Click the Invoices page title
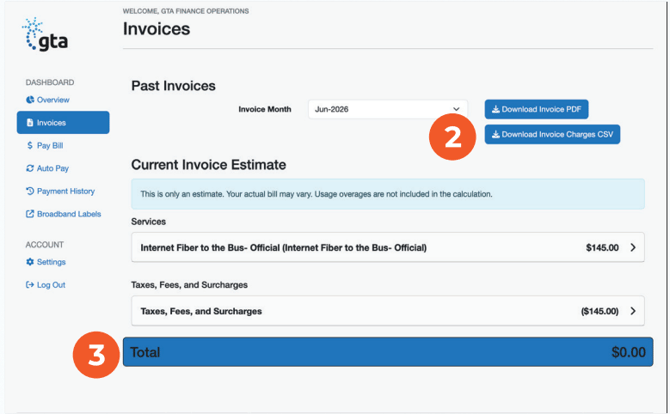670x414 pixels. (x=156, y=29)
